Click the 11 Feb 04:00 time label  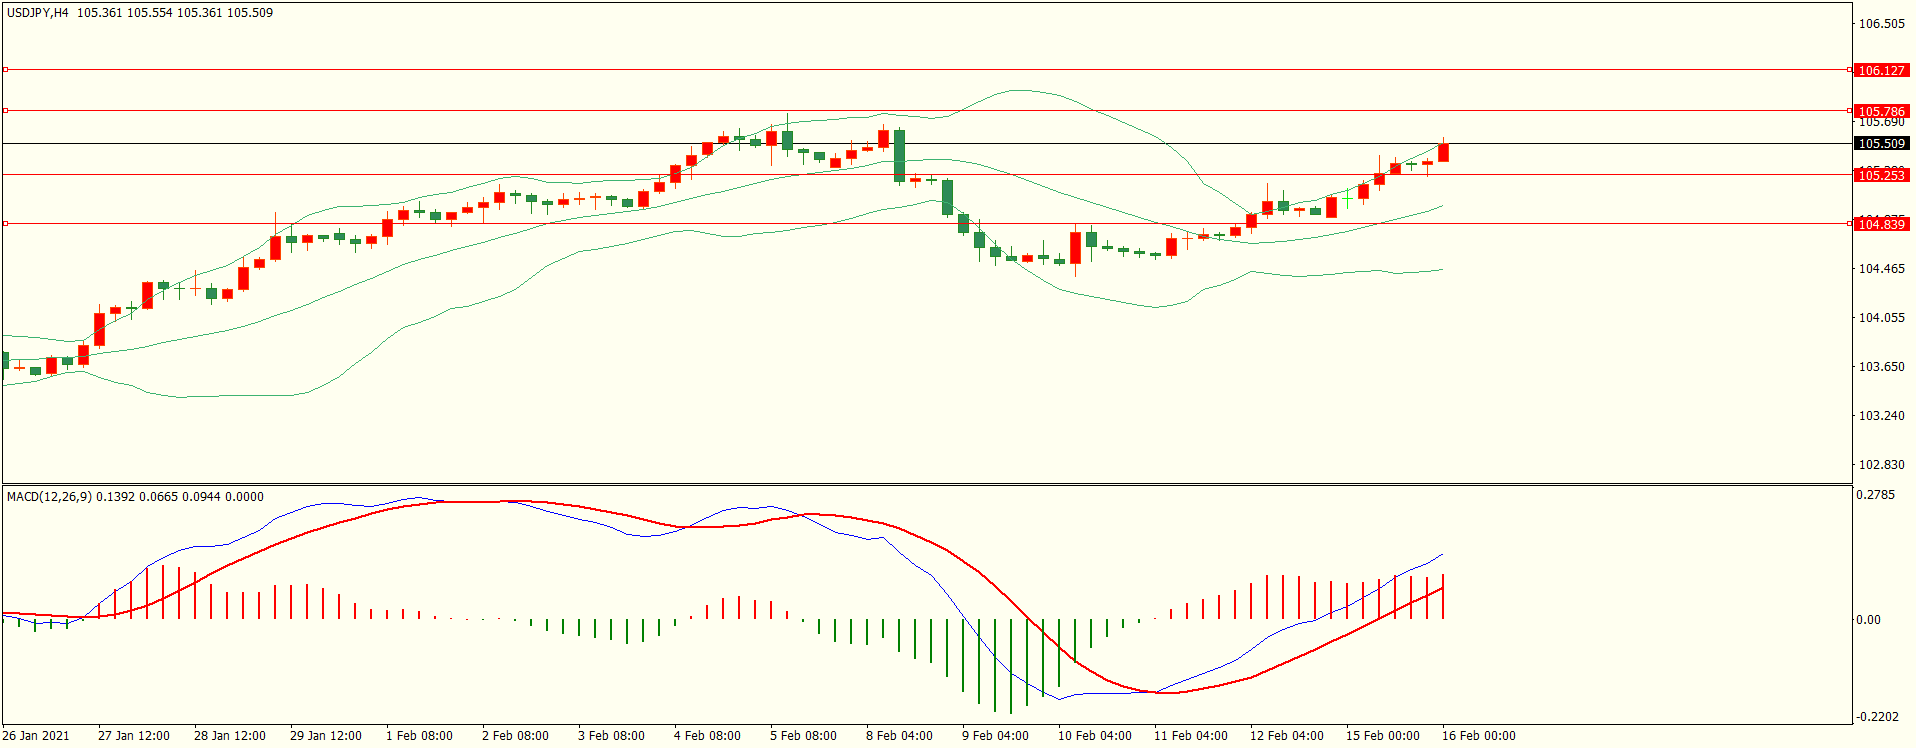(x=1191, y=735)
